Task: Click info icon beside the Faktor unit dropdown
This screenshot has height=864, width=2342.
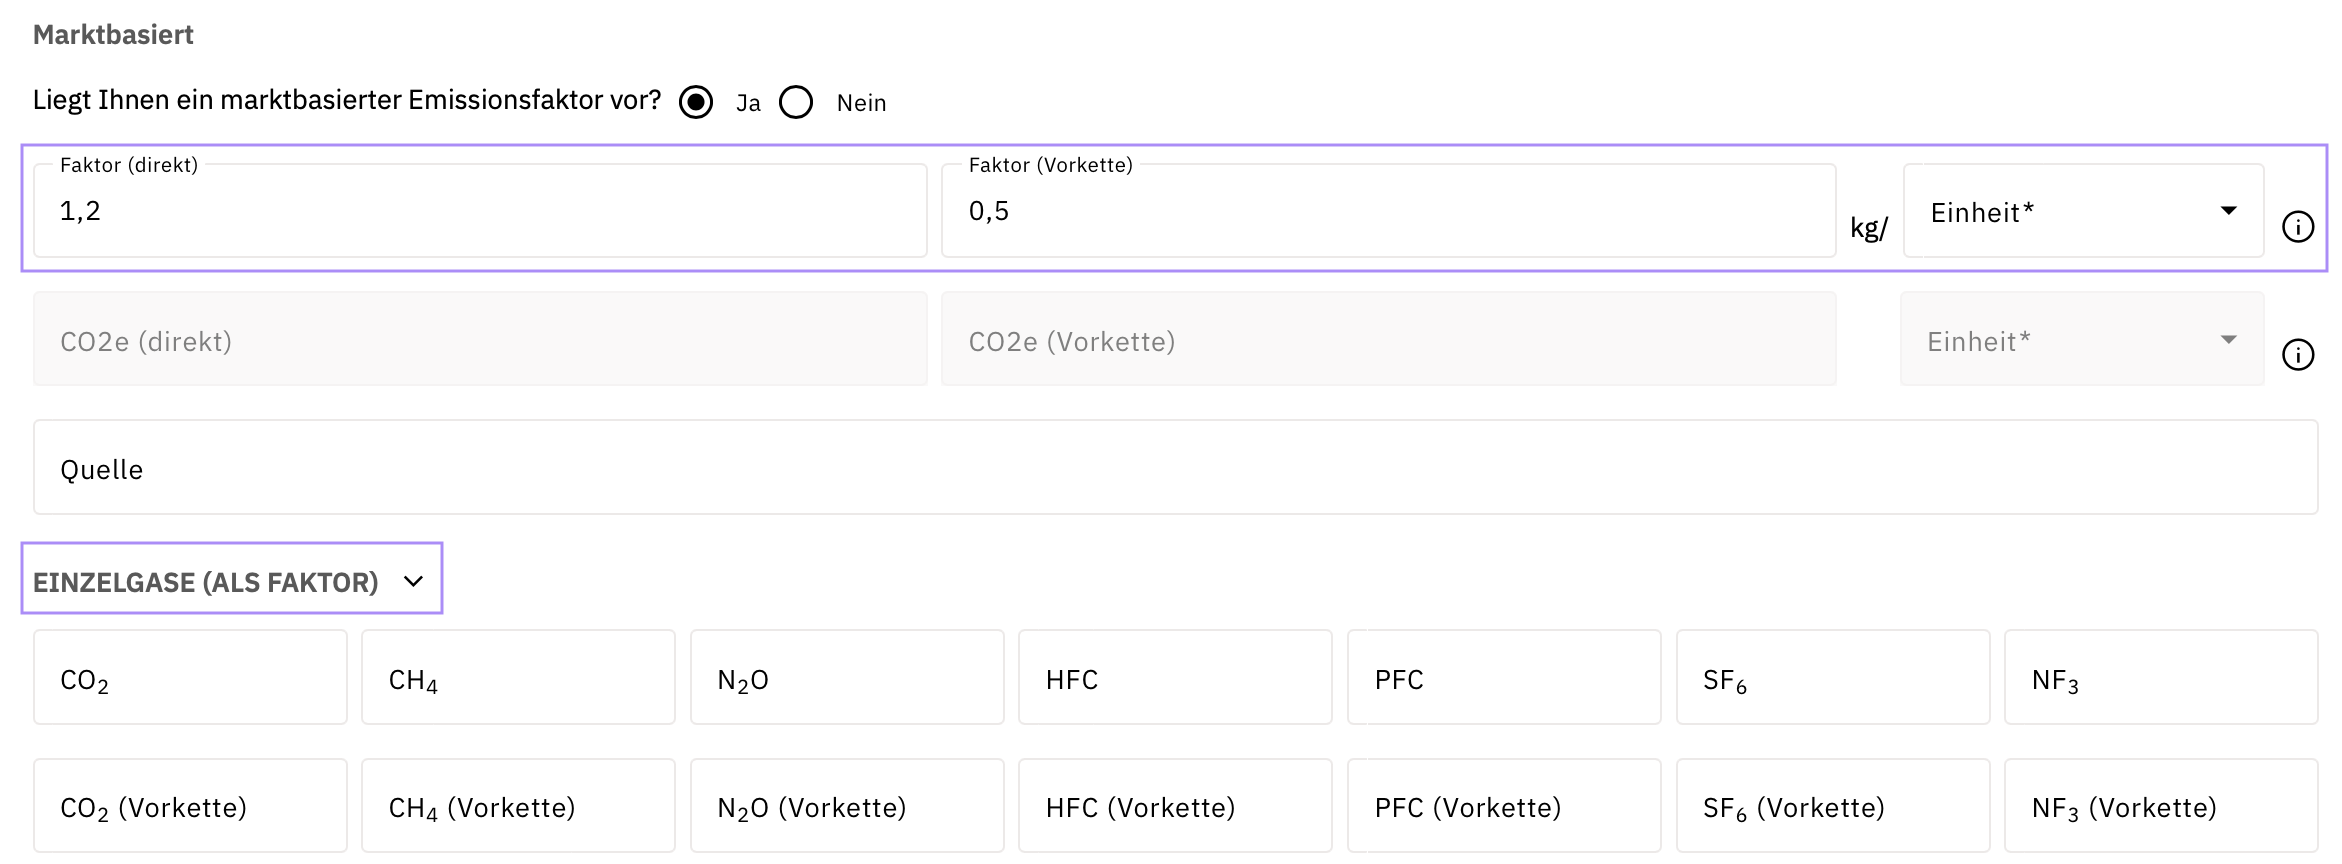Action: click(2297, 227)
